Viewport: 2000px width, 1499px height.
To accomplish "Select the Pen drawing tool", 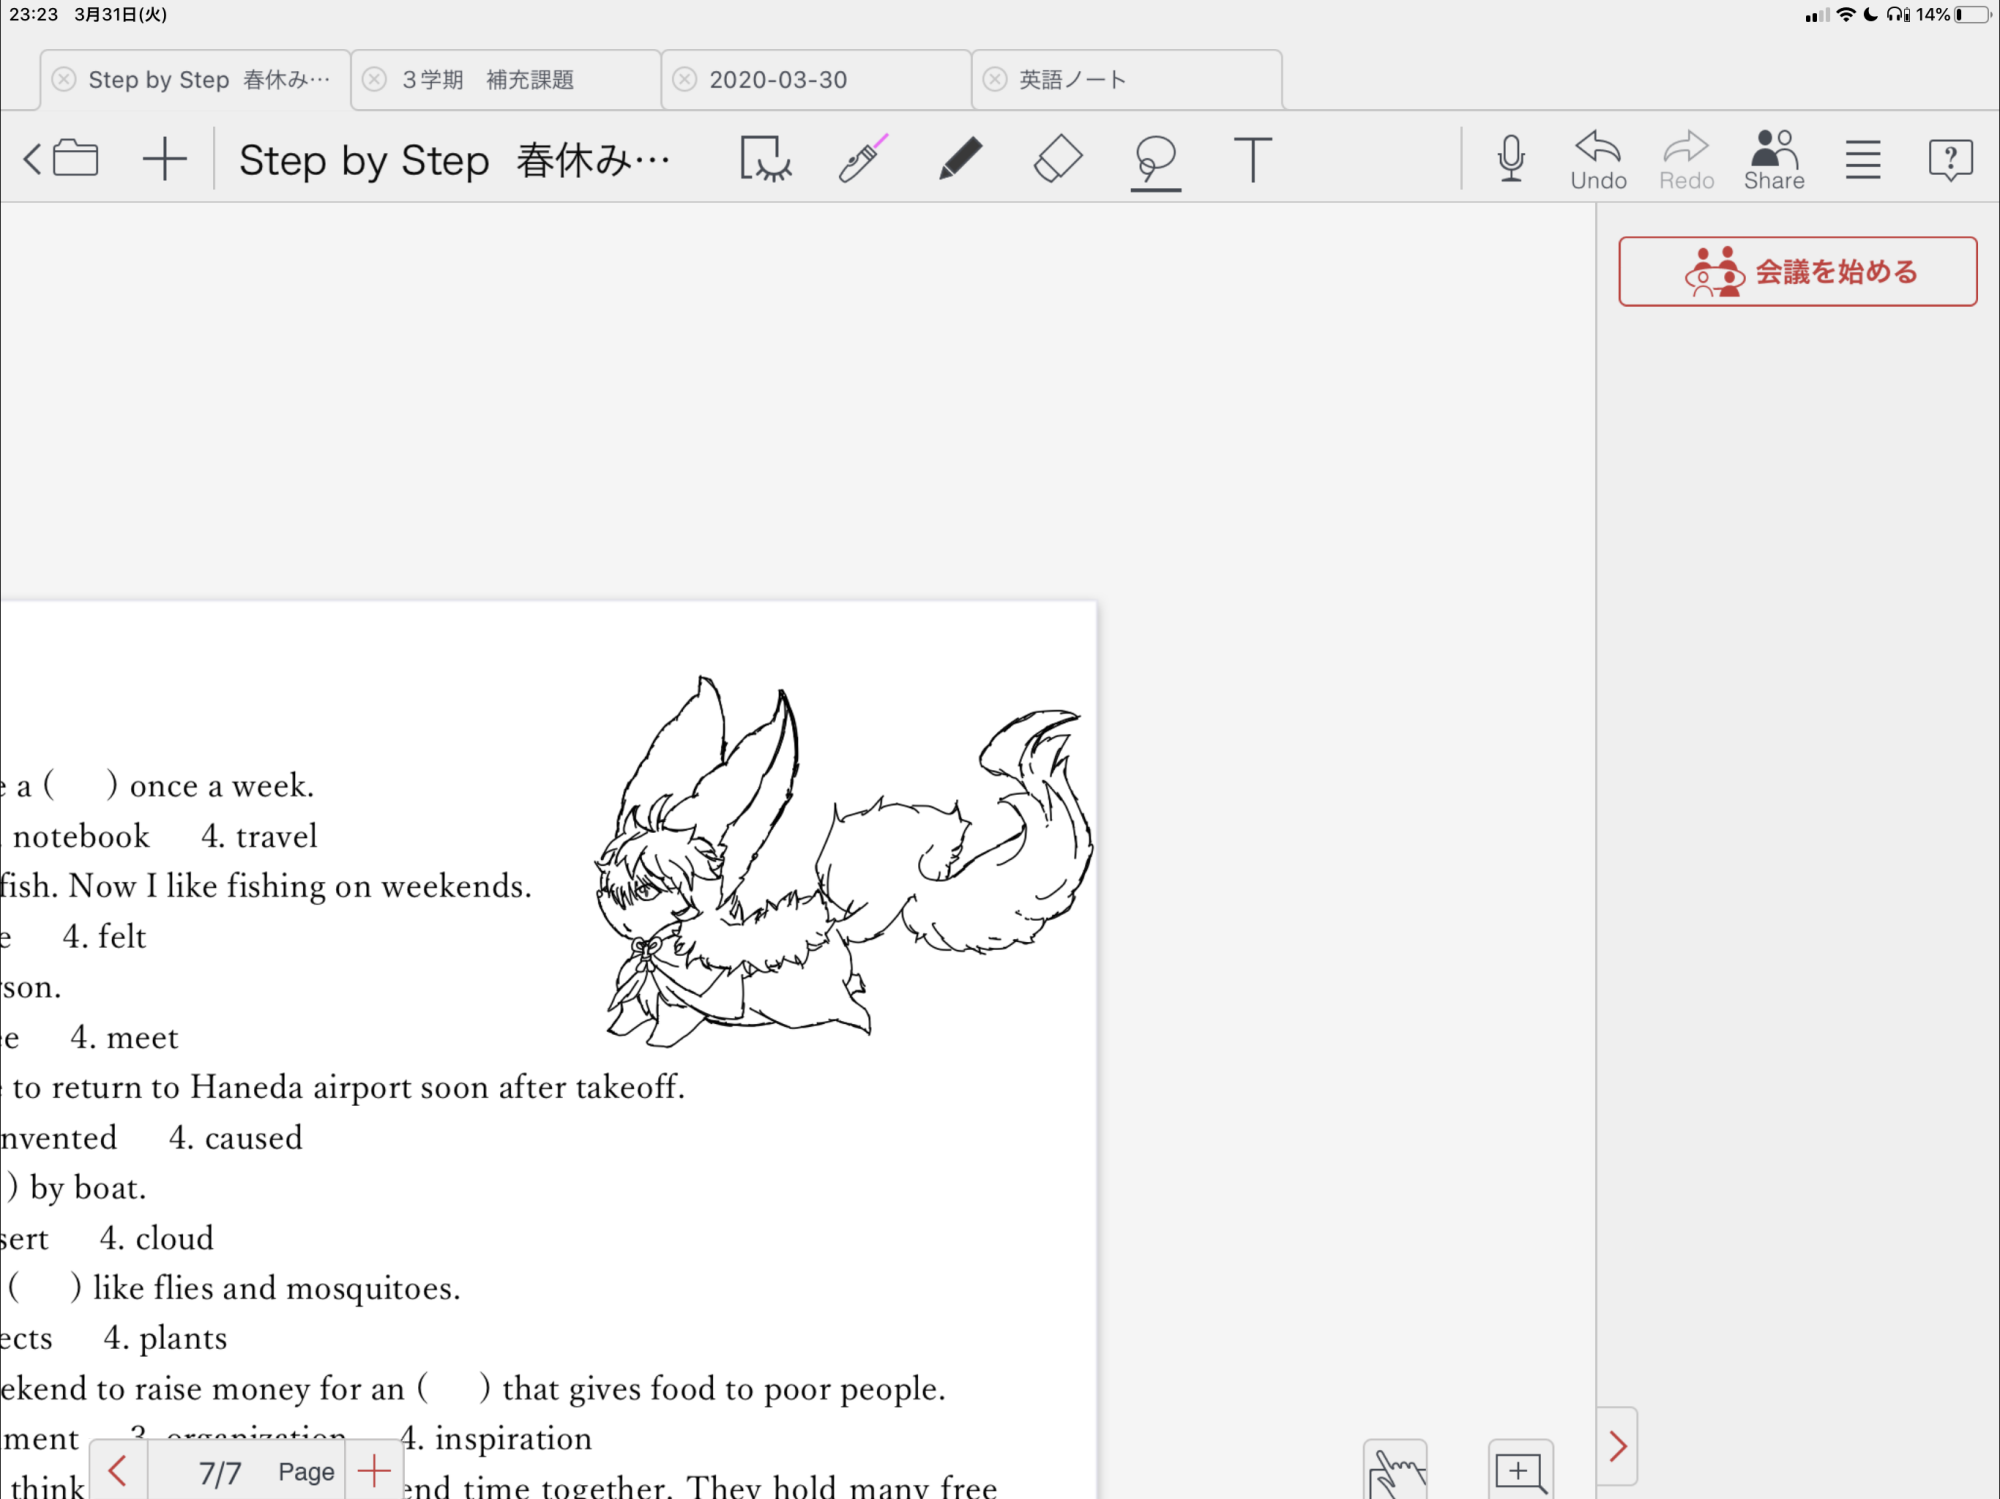I will coord(960,158).
